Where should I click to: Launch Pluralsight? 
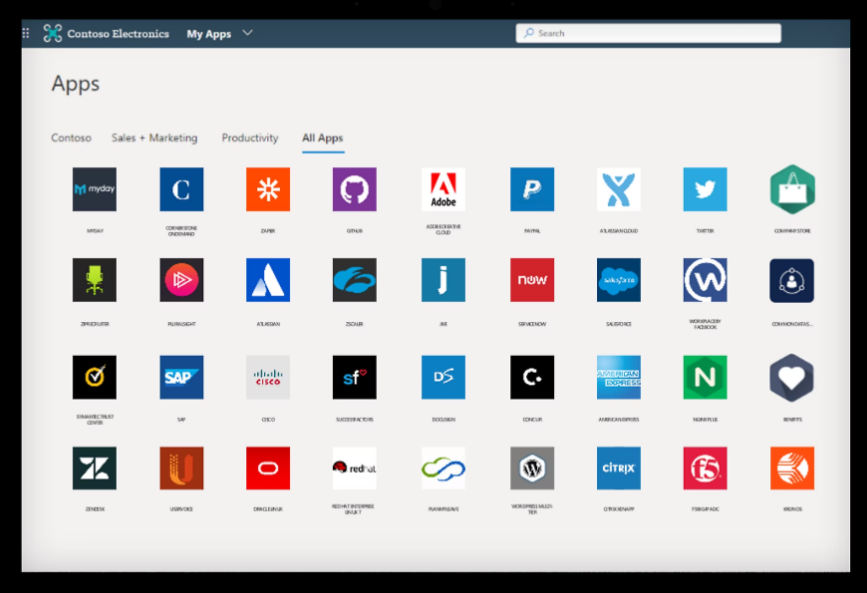coord(181,279)
